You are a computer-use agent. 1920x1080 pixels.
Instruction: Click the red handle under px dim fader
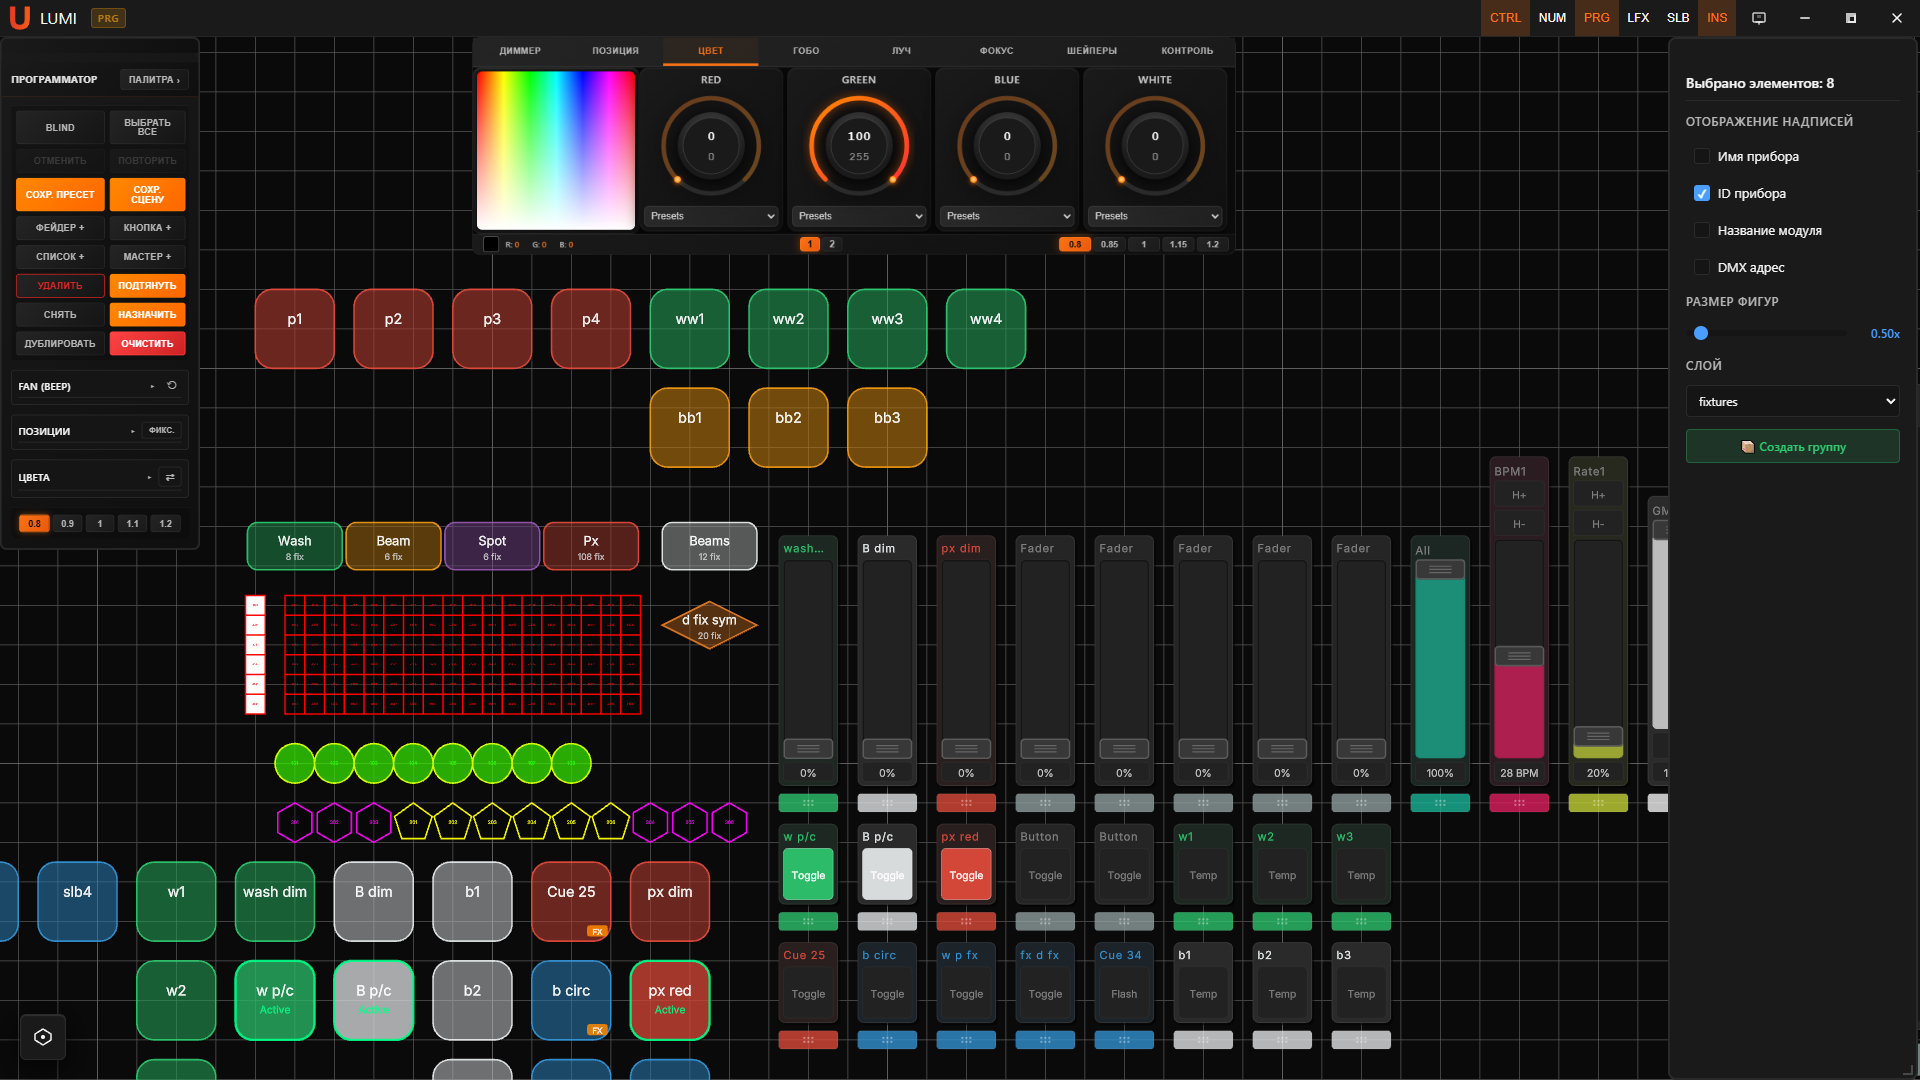(966, 803)
